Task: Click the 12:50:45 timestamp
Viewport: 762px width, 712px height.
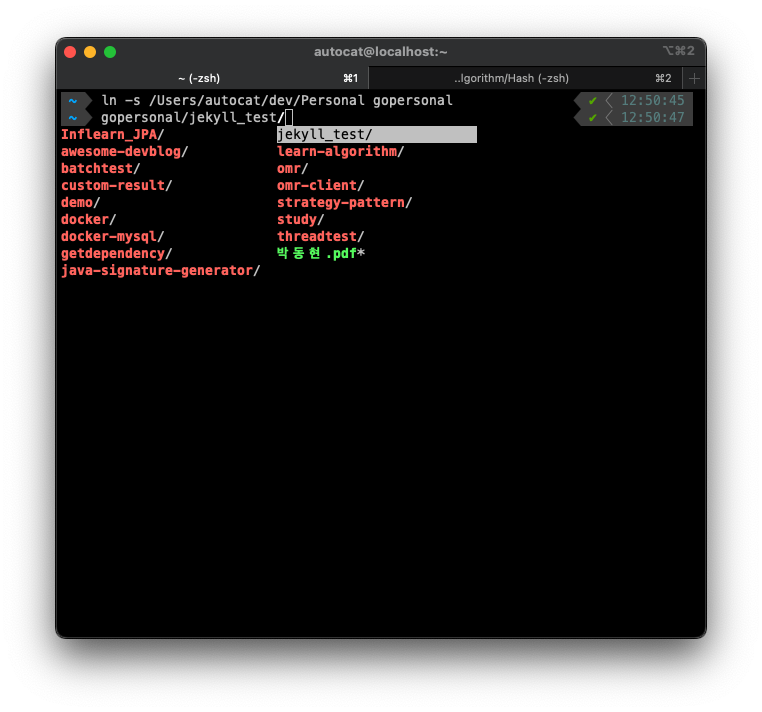Action: [653, 101]
